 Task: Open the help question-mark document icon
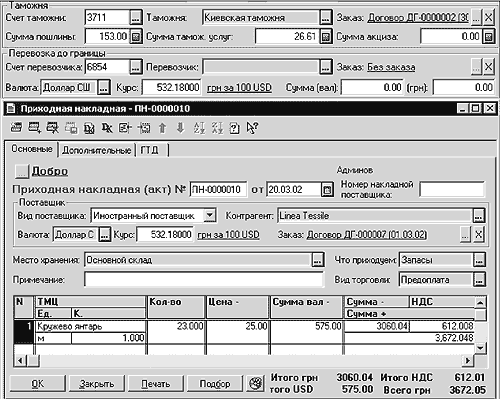click(x=234, y=128)
